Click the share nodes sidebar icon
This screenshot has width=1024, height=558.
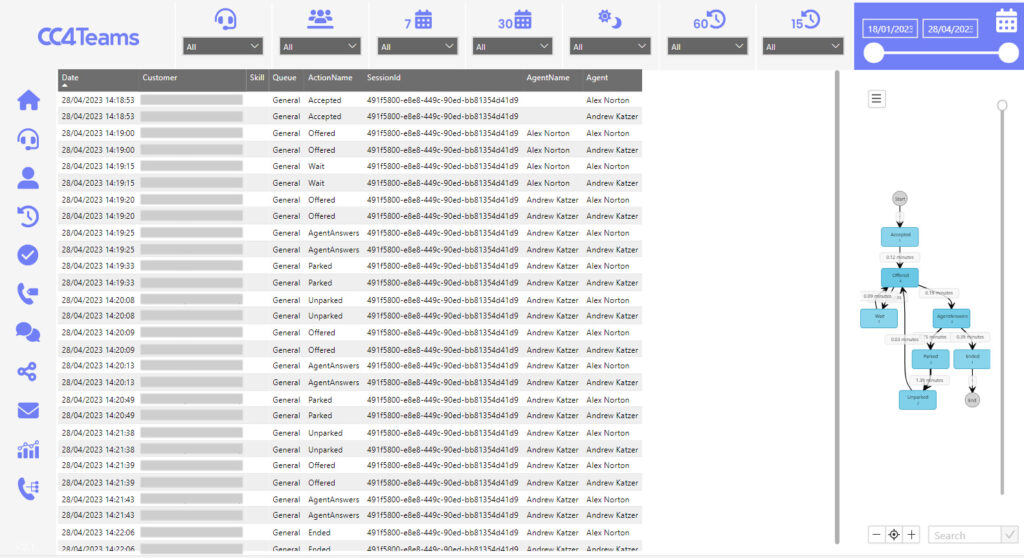(x=28, y=371)
